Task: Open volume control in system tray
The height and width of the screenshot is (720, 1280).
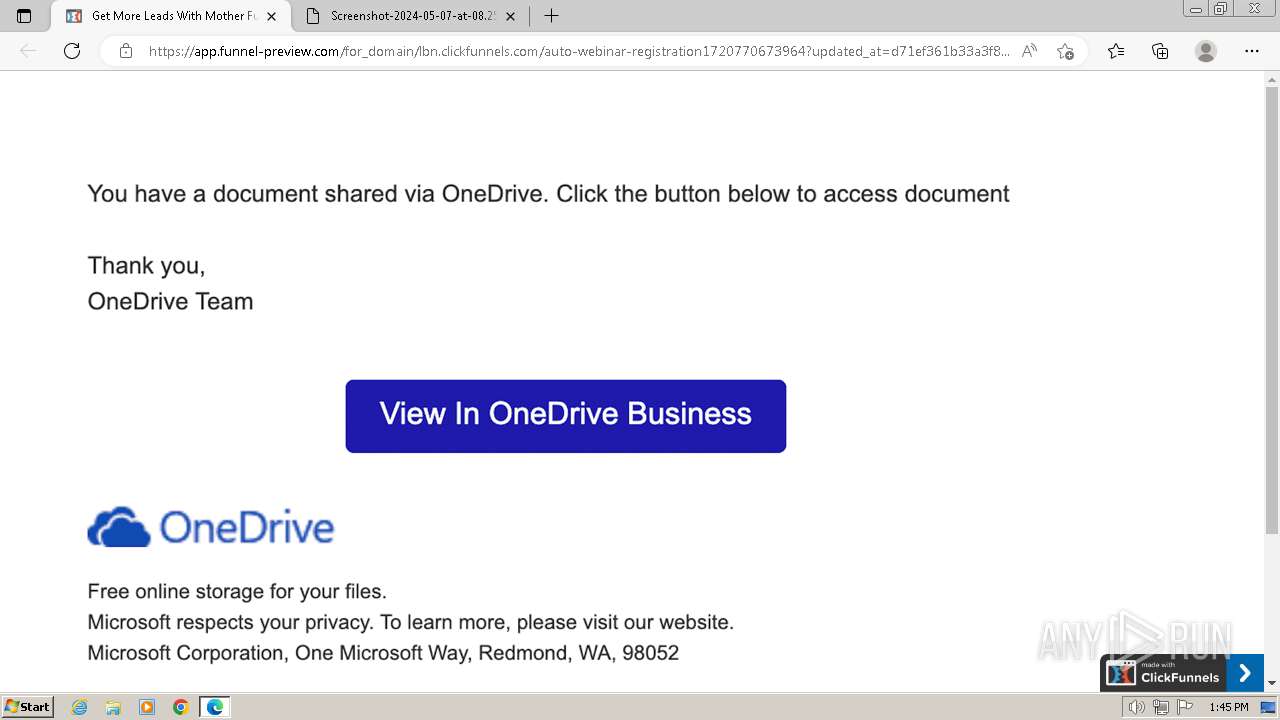Action: 1137,707
